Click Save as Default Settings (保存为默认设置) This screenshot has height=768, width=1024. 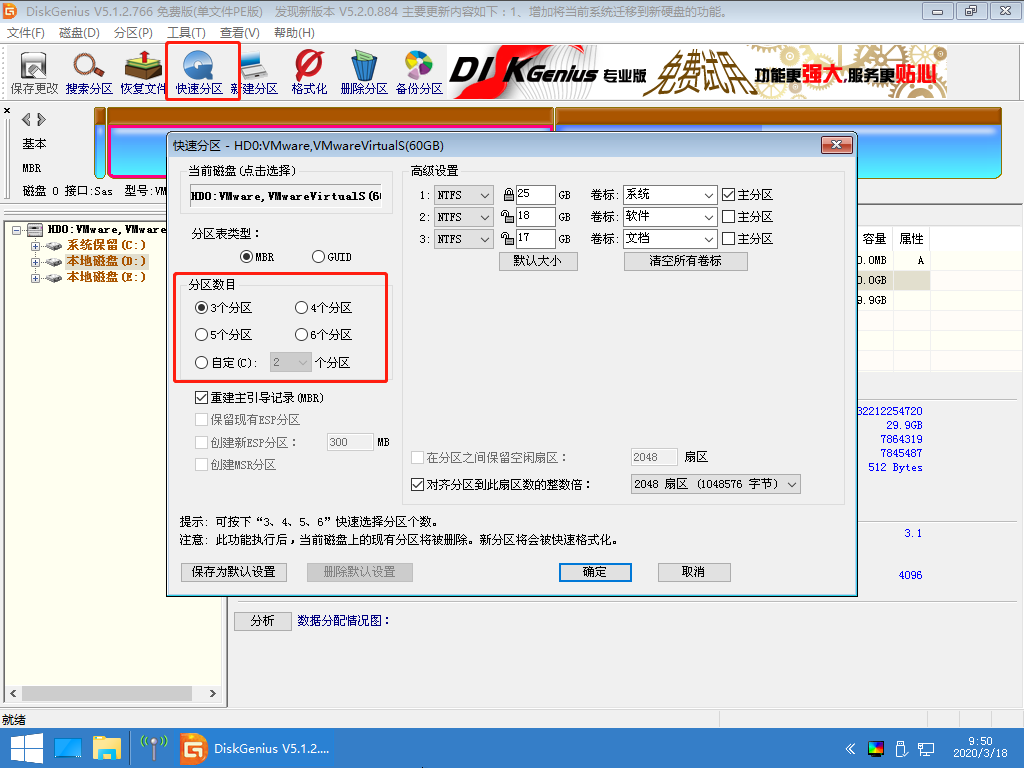point(234,572)
